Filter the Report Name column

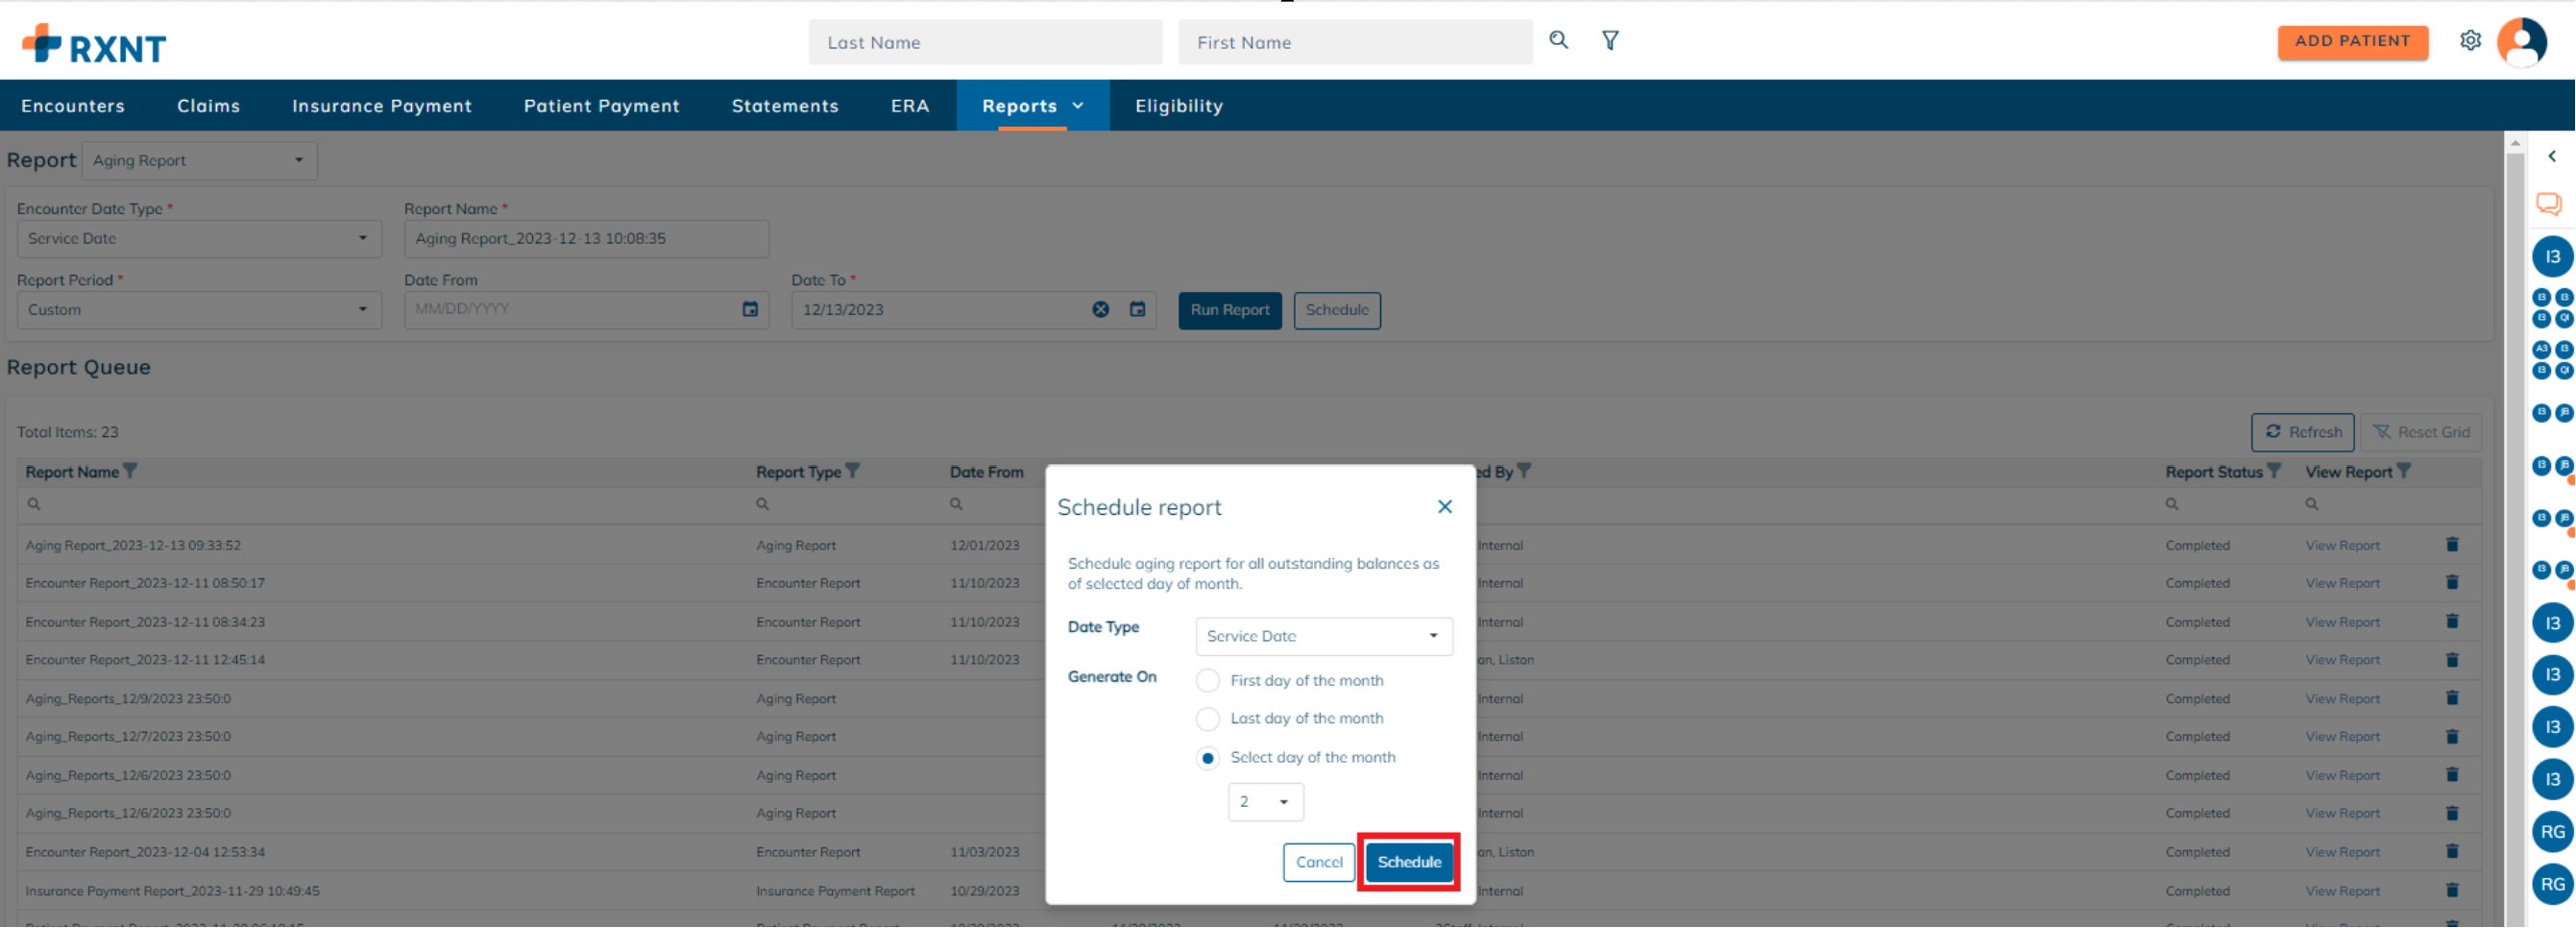click(130, 471)
